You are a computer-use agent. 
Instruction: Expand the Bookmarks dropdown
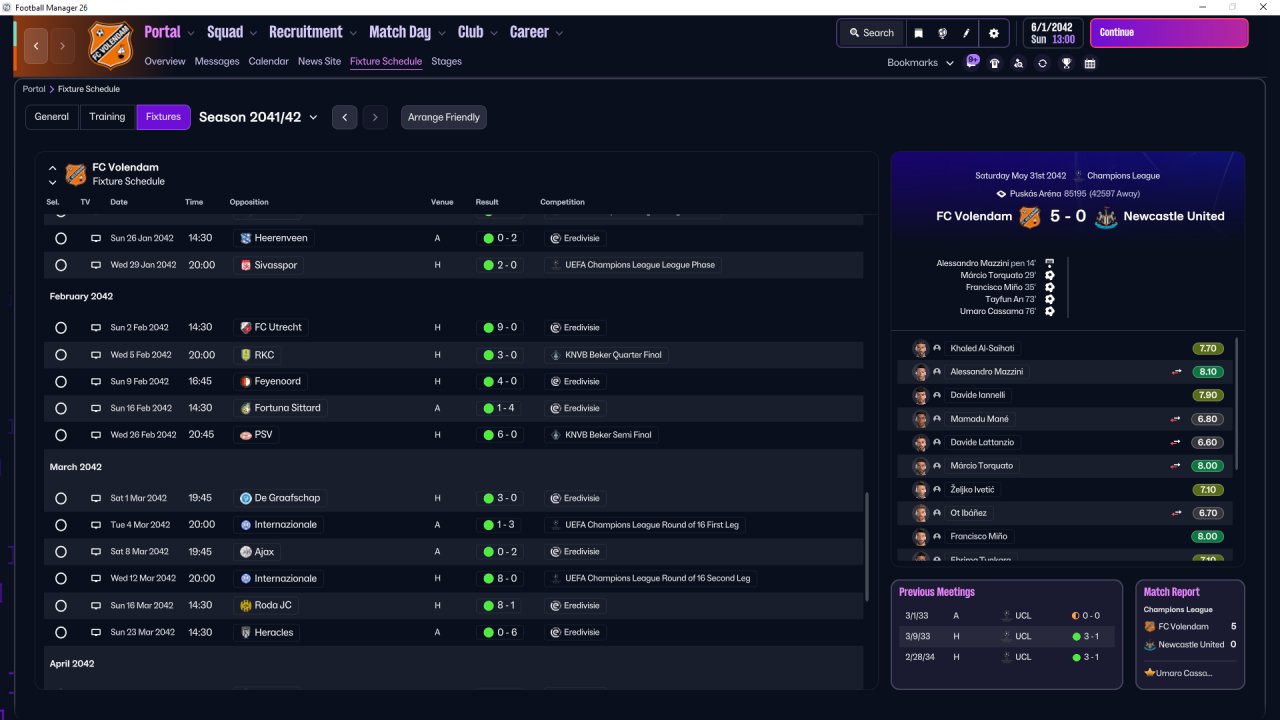921,63
